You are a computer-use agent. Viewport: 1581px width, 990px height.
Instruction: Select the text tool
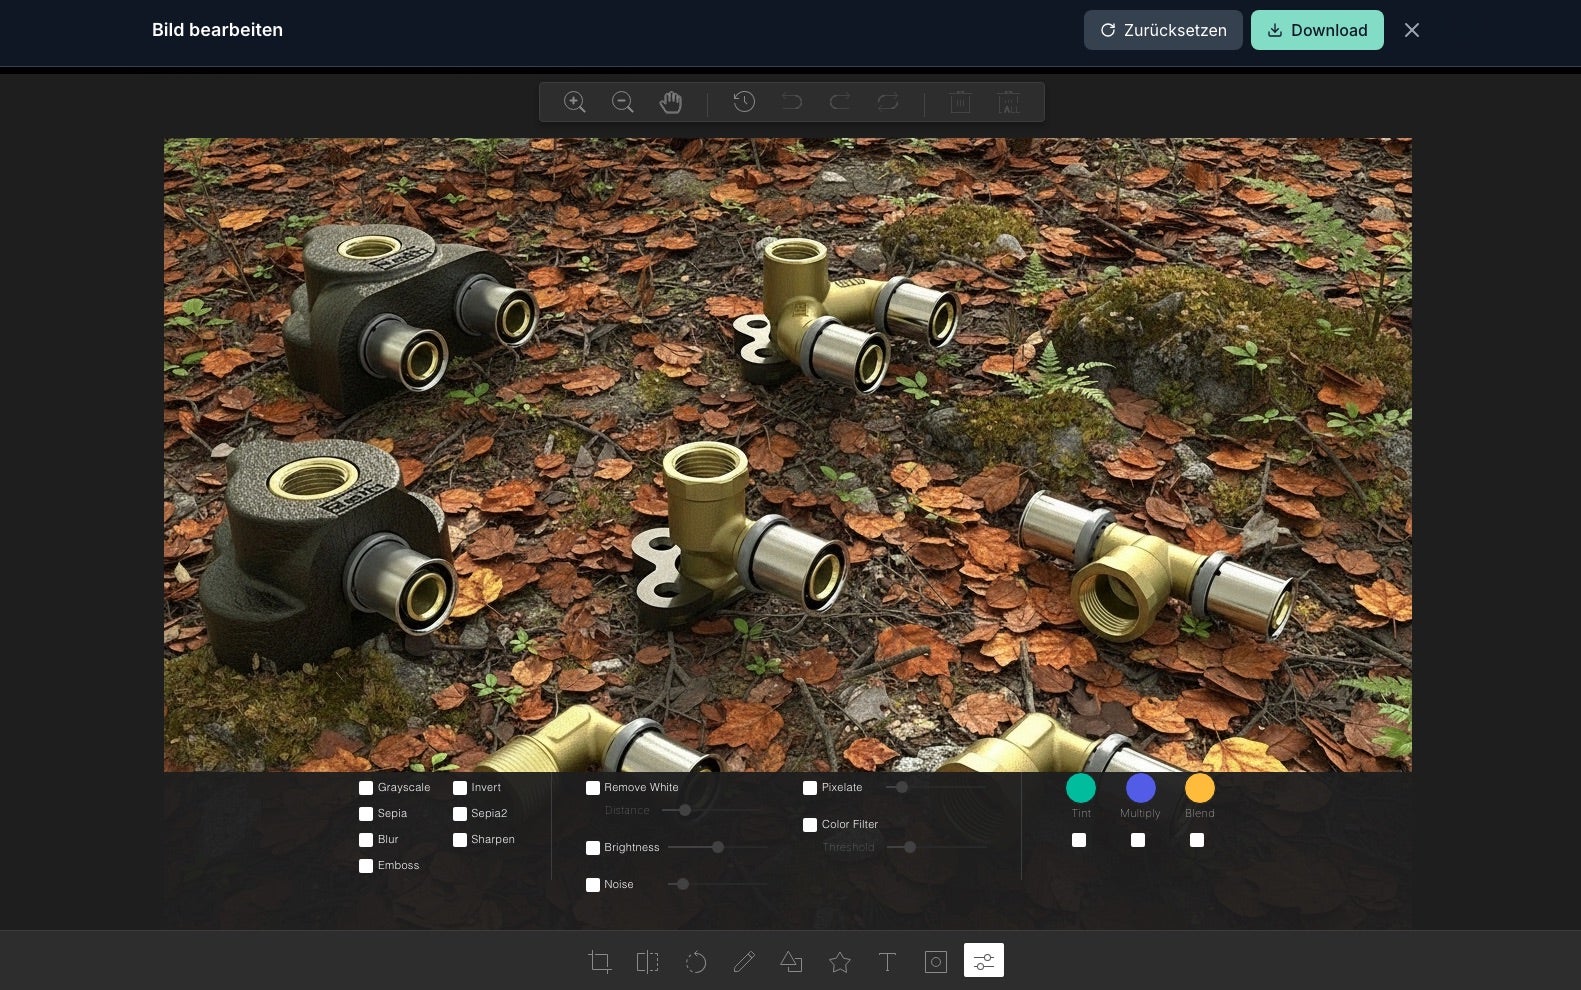[887, 962]
